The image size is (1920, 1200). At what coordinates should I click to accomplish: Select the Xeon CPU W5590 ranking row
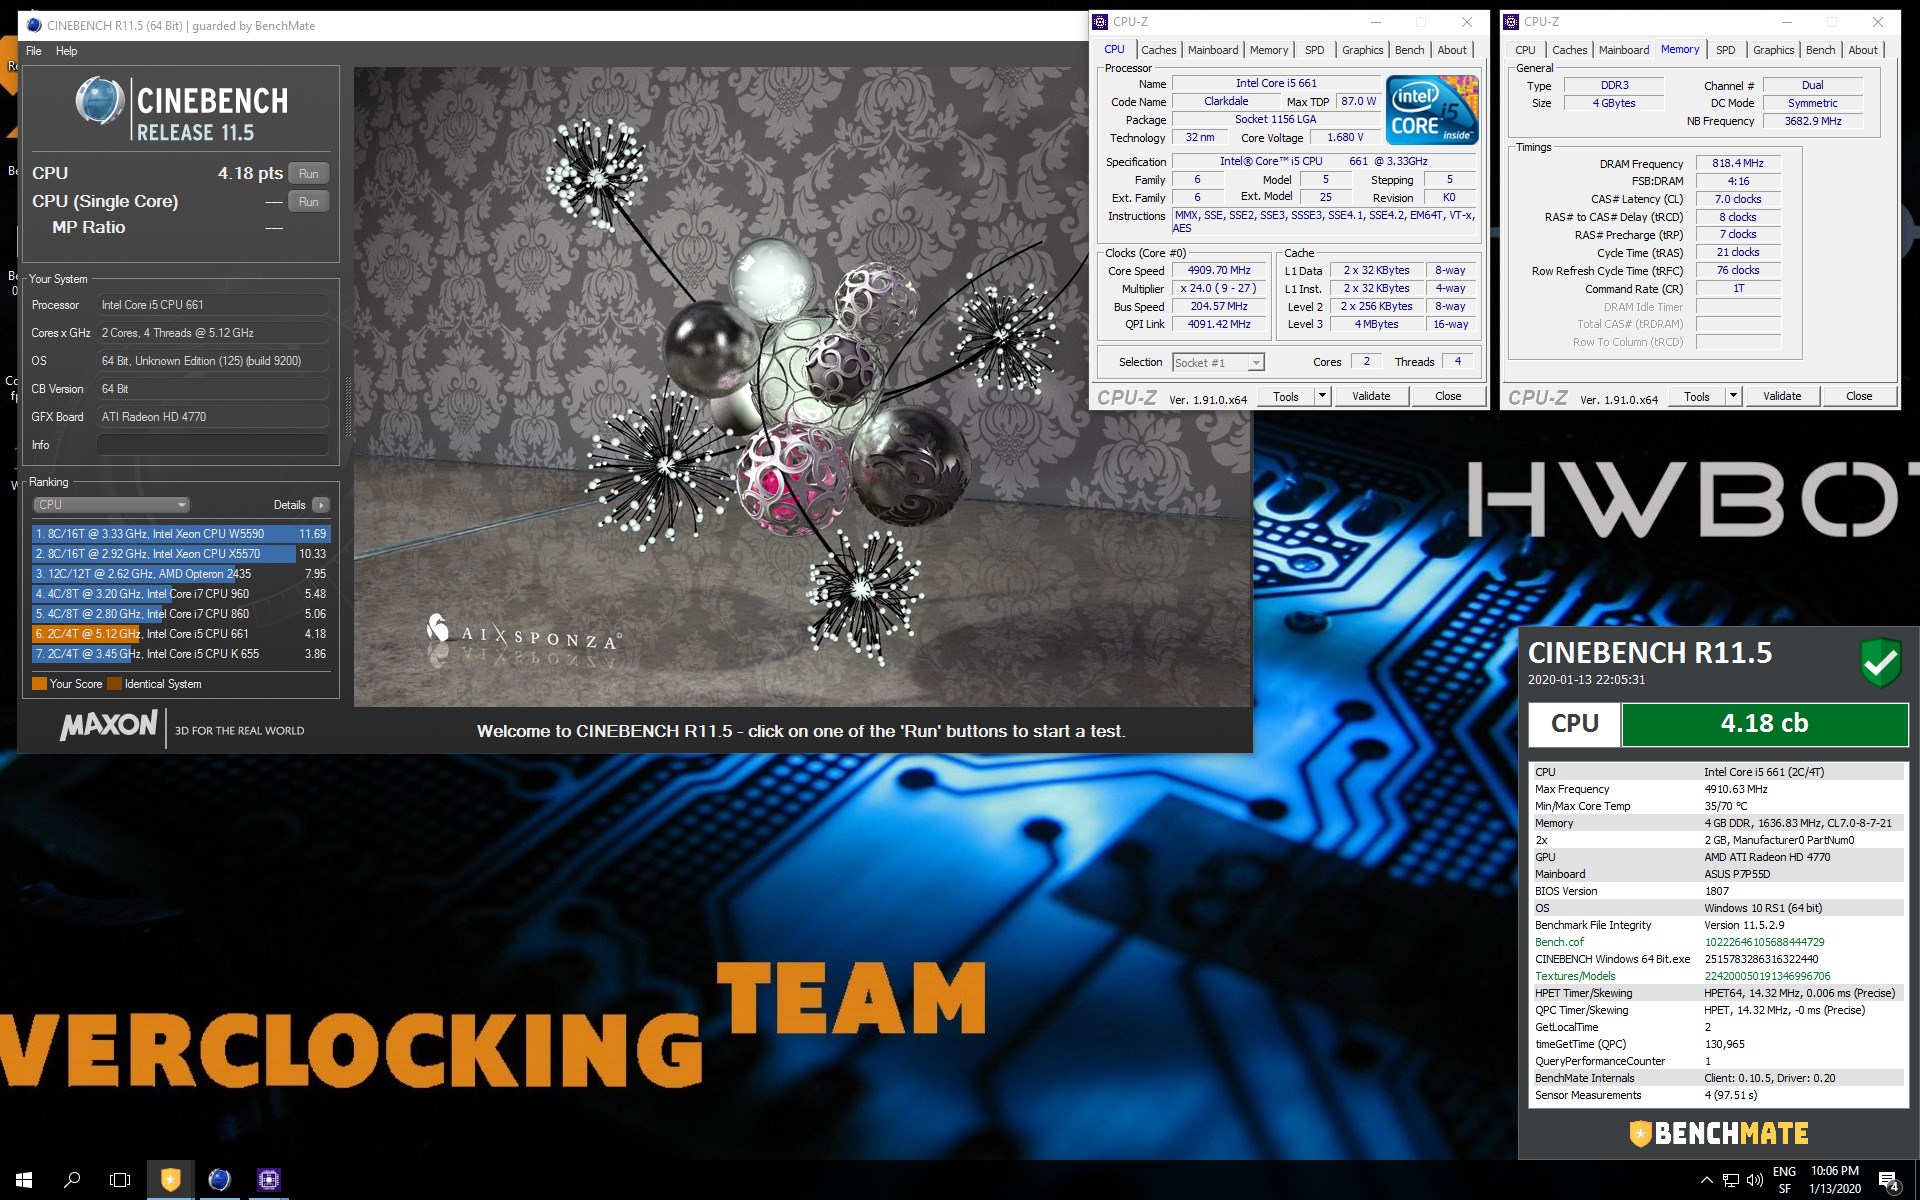pos(181,534)
